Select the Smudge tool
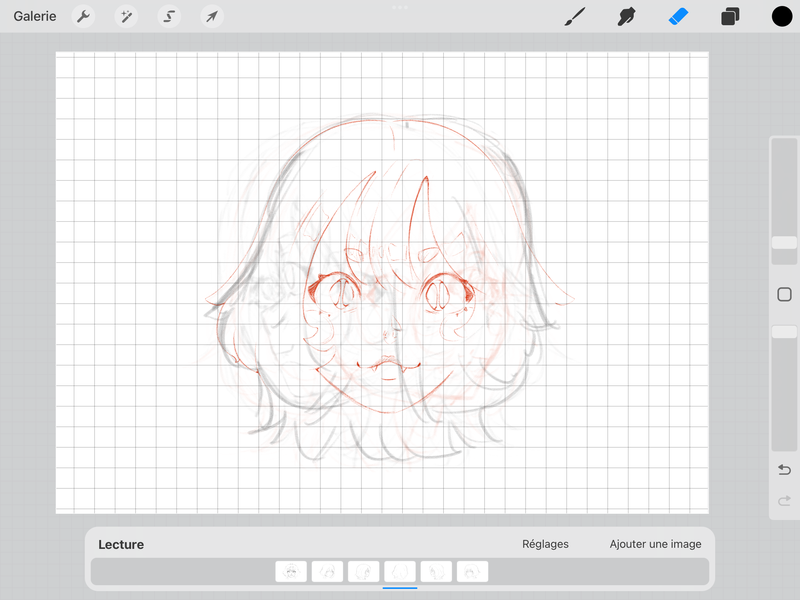 [627, 17]
